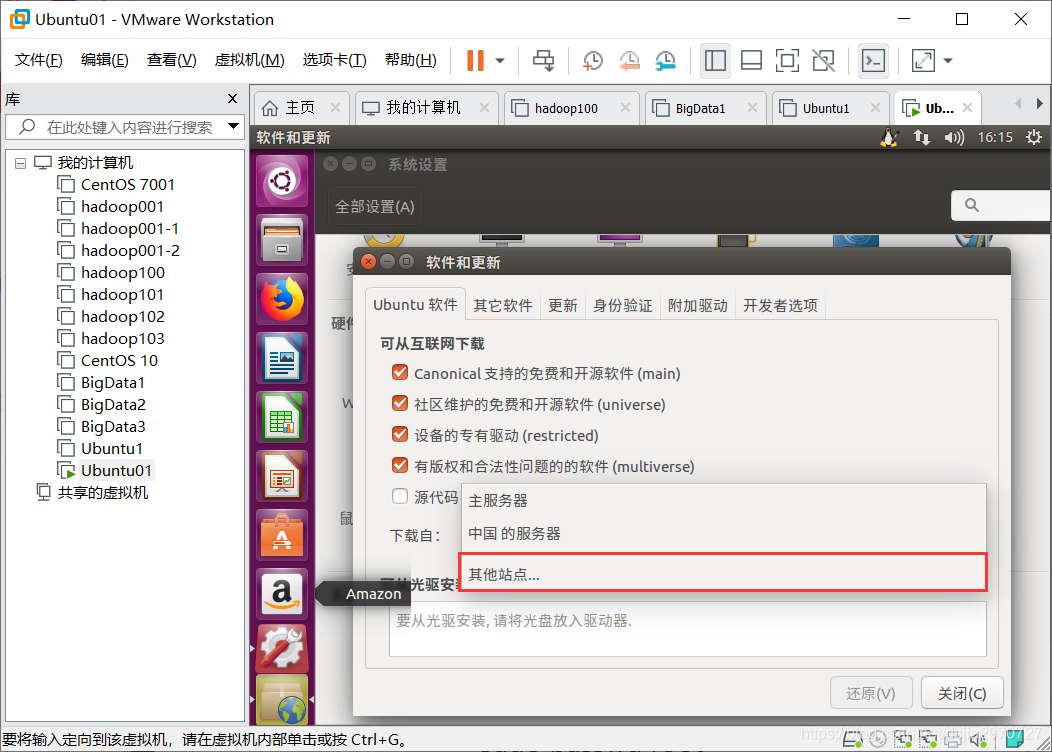Open Software & Updates launcher icon
1052x752 pixels.
[282, 701]
